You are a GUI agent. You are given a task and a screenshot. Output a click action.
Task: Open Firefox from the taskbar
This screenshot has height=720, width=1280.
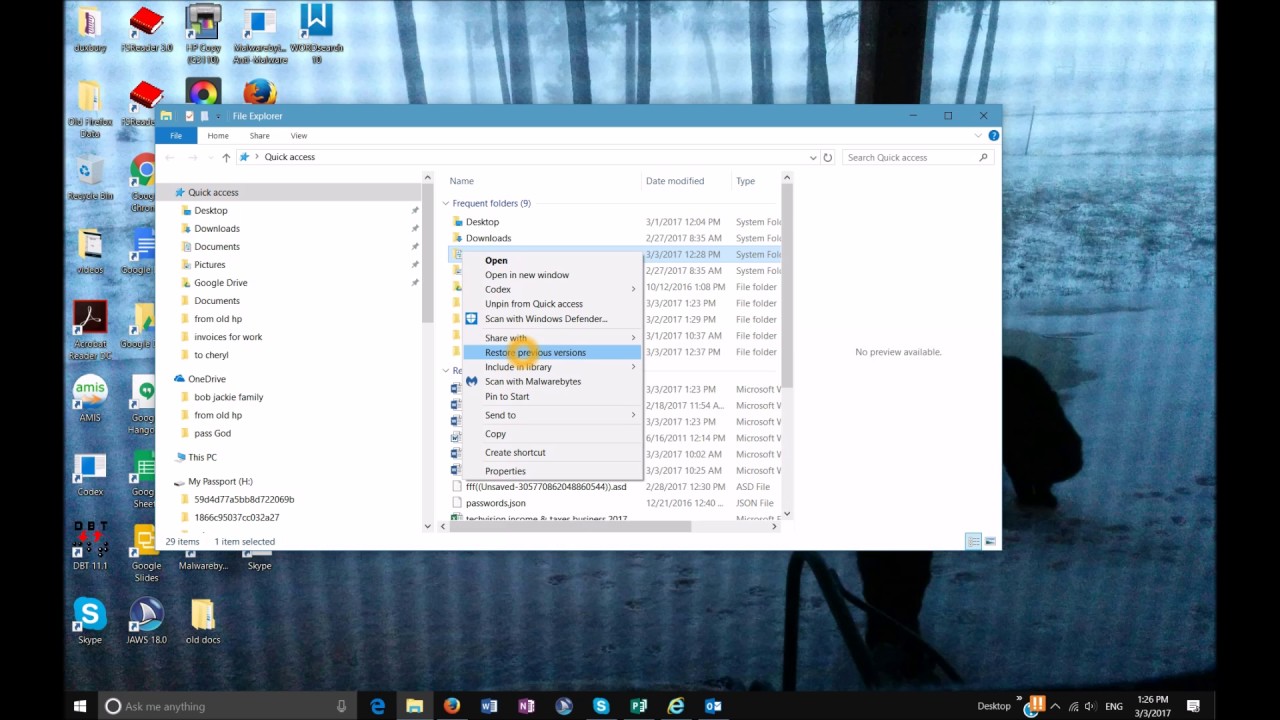(x=452, y=706)
